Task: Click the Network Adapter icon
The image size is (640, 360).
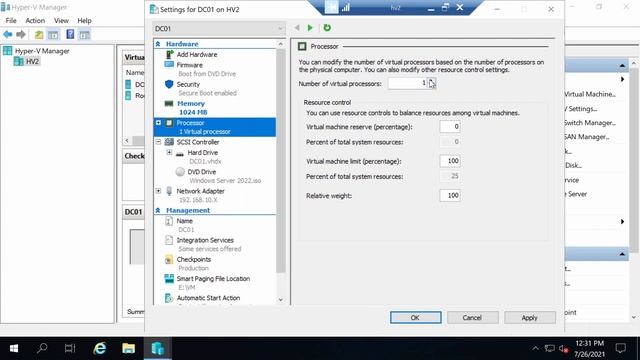Action: point(169,191)
